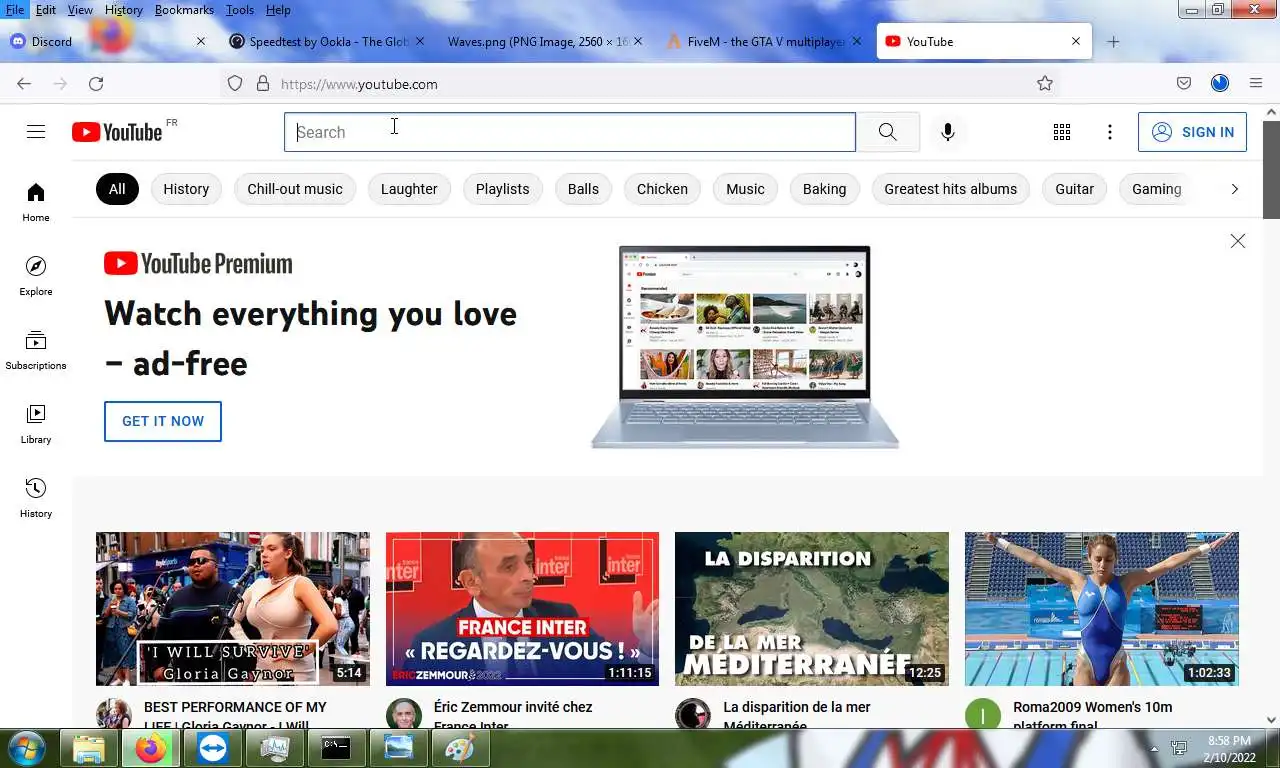Open the Tools menu
The image size is (1280, 768).
(240, 9)
